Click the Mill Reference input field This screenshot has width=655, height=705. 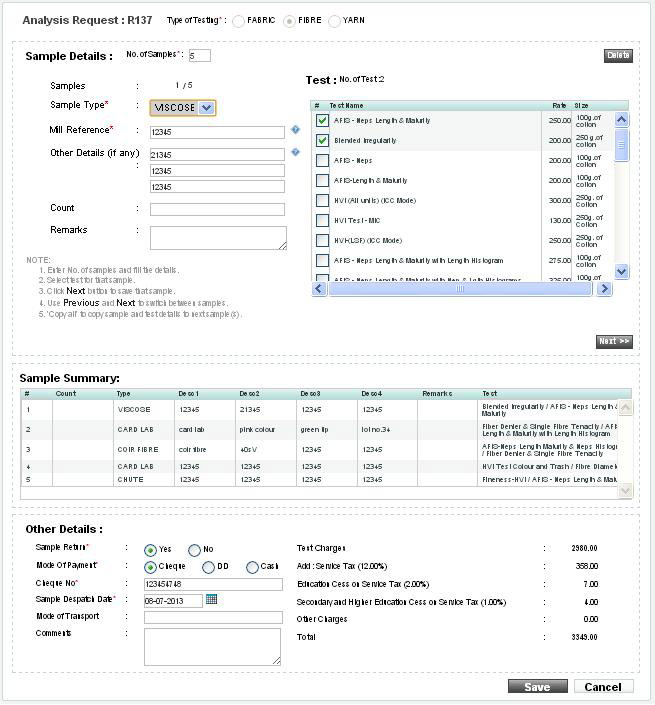(217, 132)
